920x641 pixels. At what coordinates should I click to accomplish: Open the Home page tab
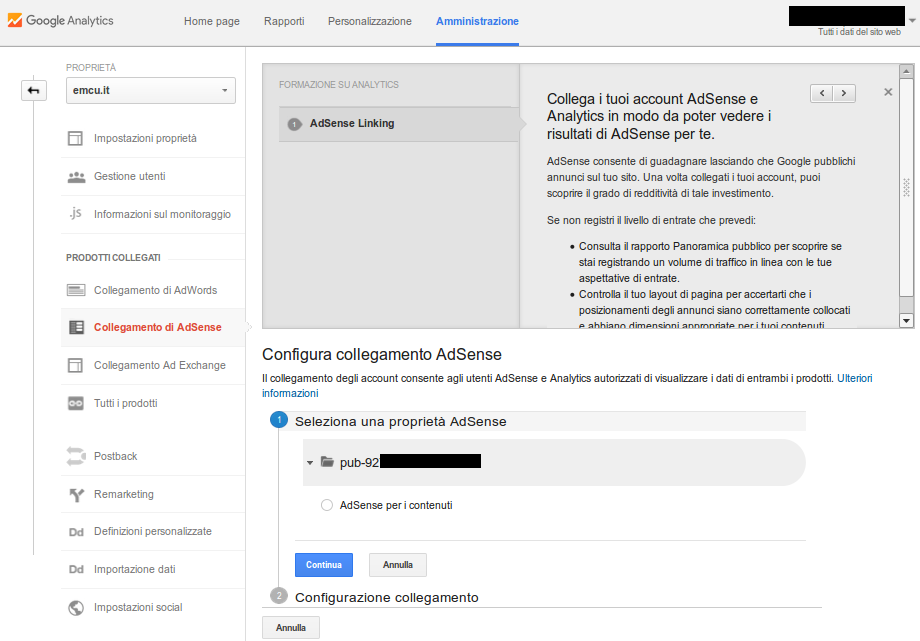[212, 21]
